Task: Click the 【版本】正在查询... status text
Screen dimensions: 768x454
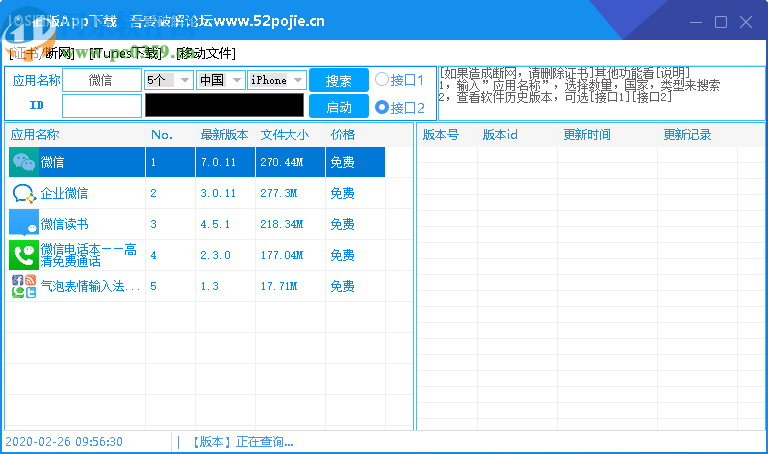Action: coord(240,442)
